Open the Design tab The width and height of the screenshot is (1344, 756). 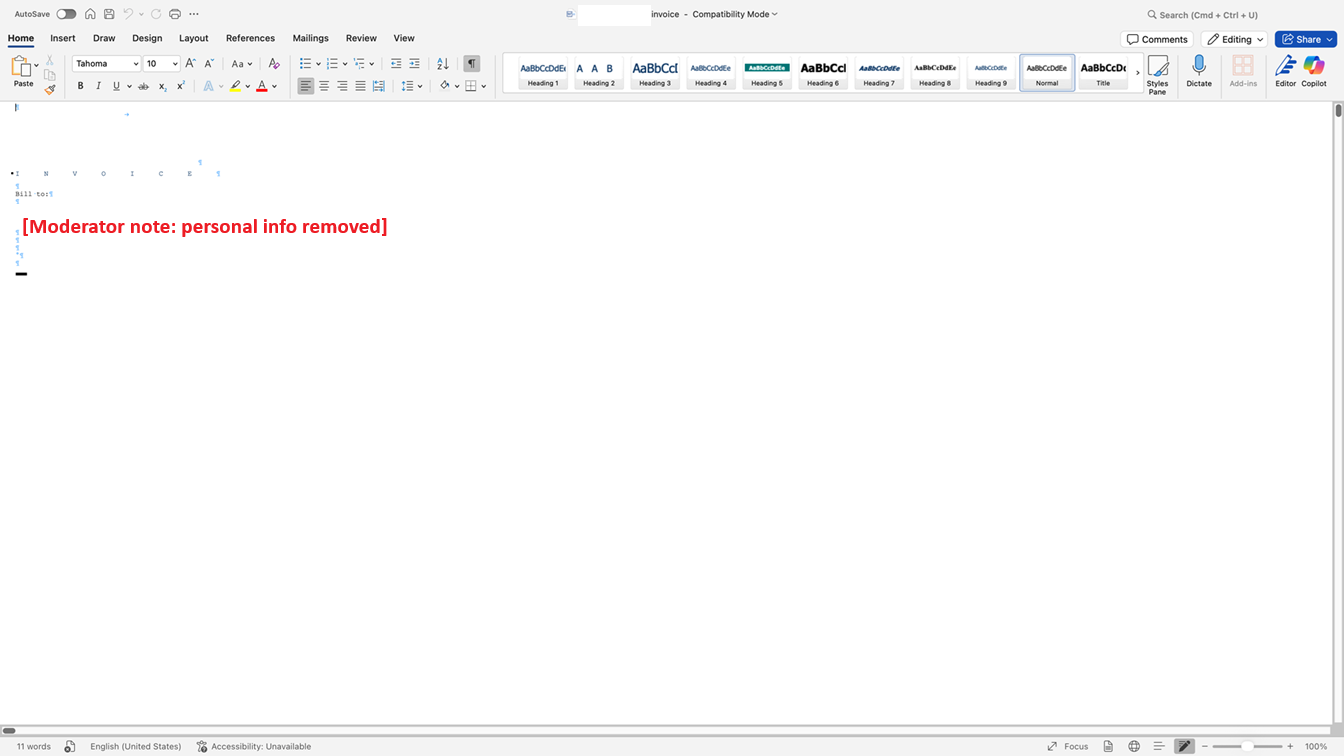[147, 38]
